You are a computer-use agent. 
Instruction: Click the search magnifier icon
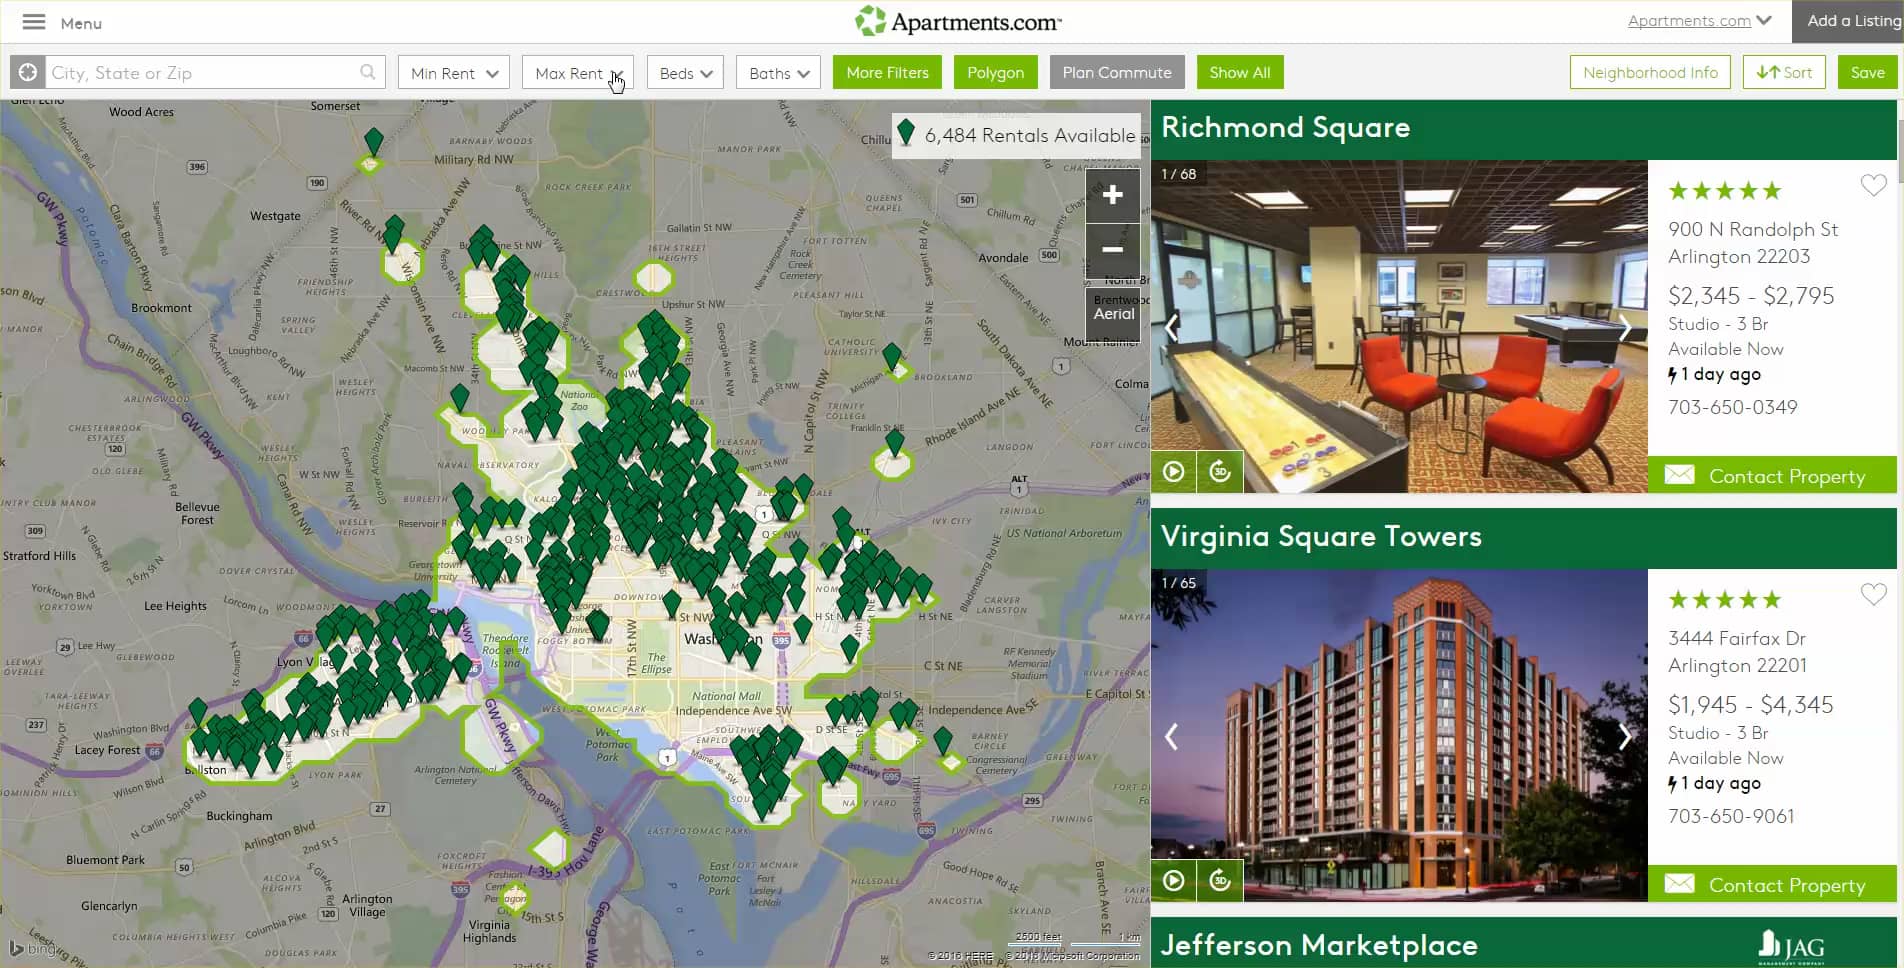[x=368, y=72]
